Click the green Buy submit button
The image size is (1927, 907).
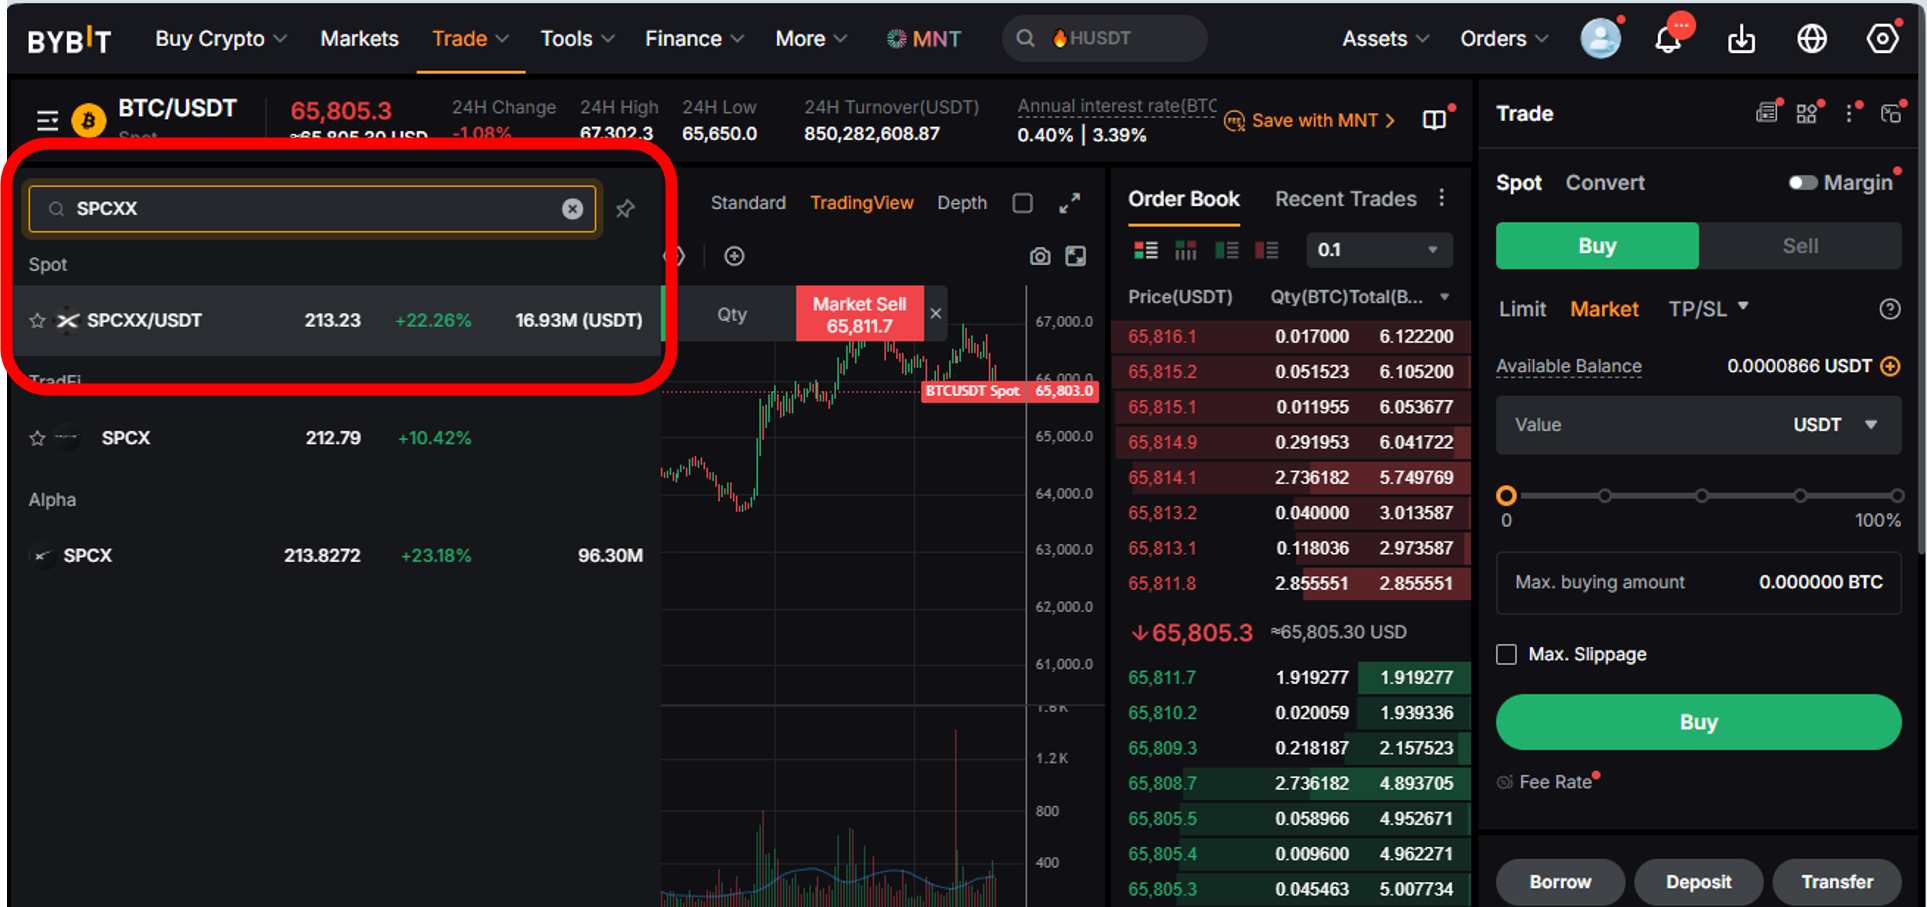click(1698, 722)
